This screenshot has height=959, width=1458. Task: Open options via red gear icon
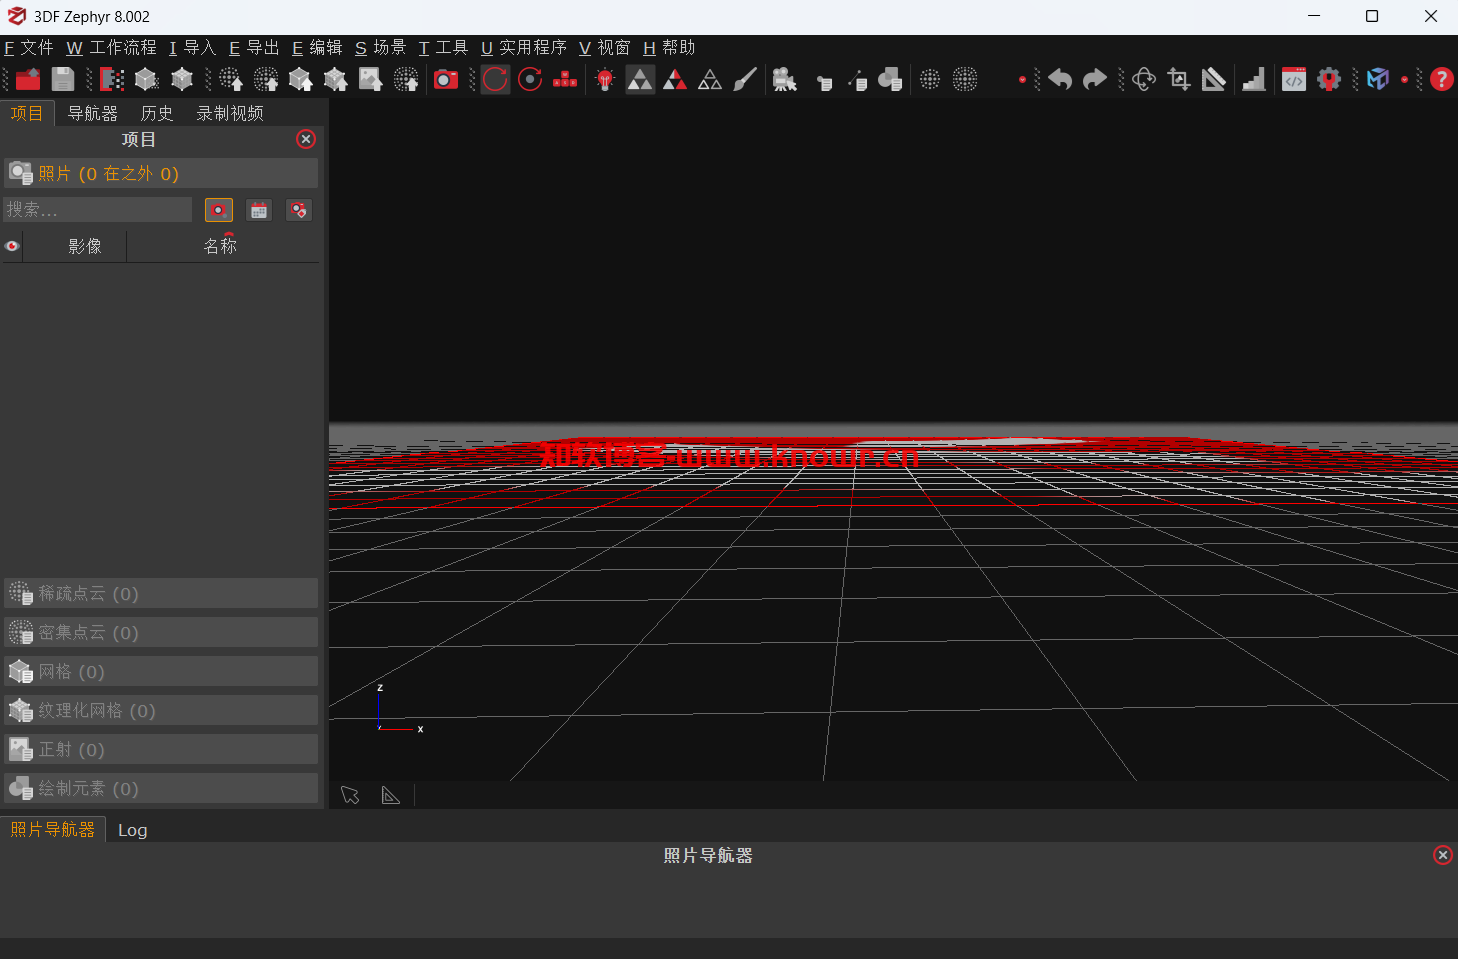click(1329, 80)
